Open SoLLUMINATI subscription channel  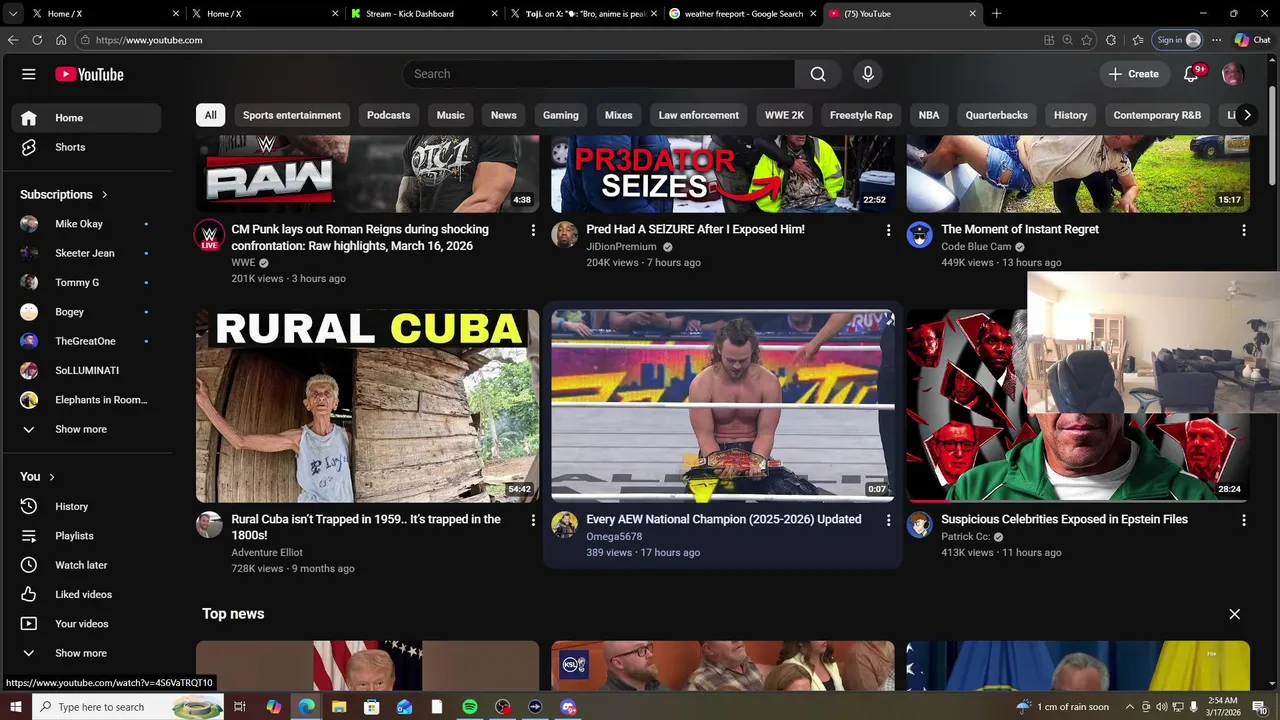point(86,370)
